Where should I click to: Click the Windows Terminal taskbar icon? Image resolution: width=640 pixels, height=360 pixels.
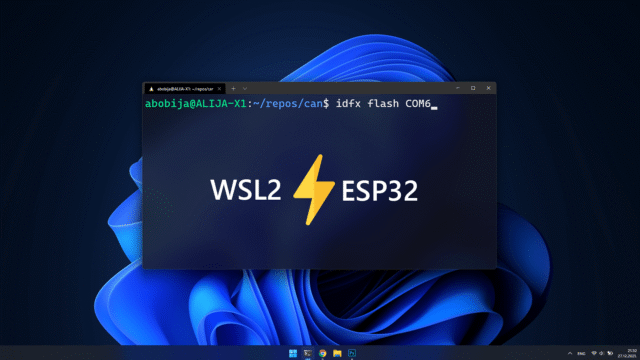pyautogui.click(x=308, y=353)
